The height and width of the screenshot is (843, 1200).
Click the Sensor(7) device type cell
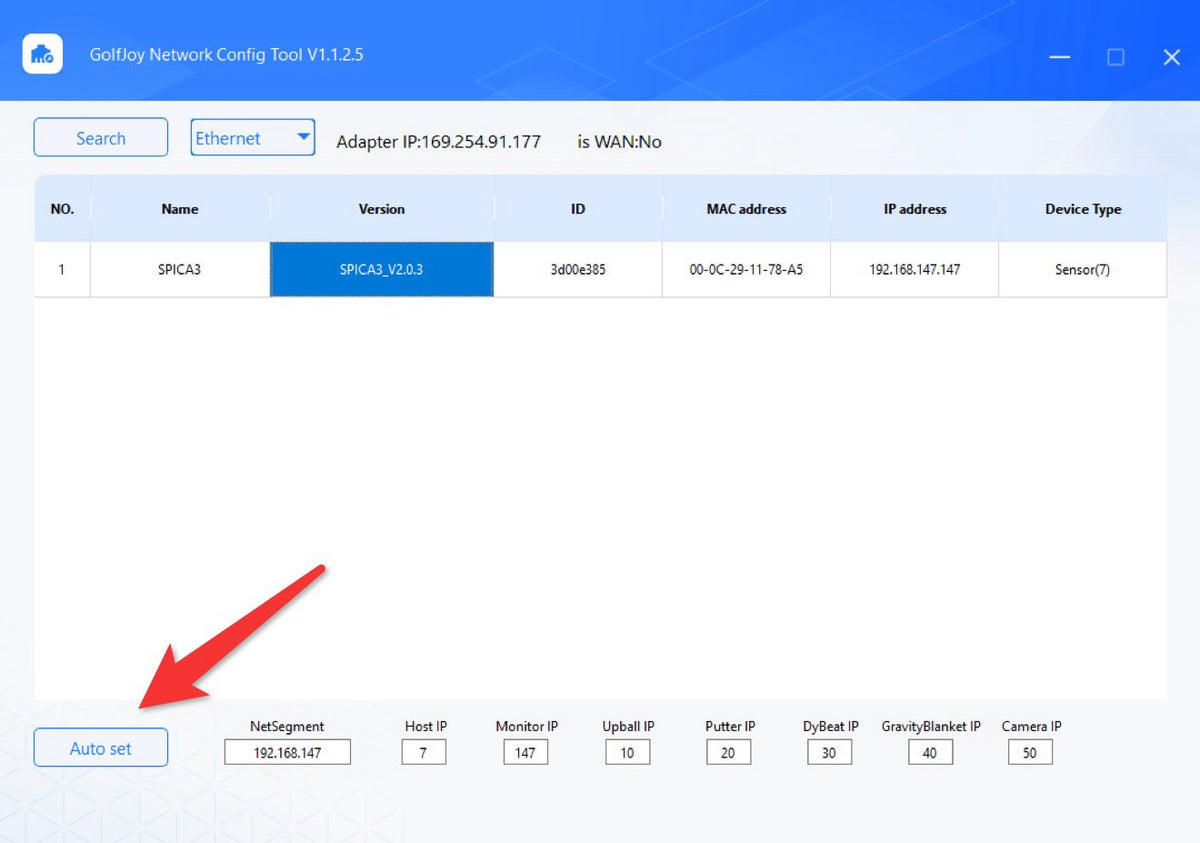(1083, 269)
